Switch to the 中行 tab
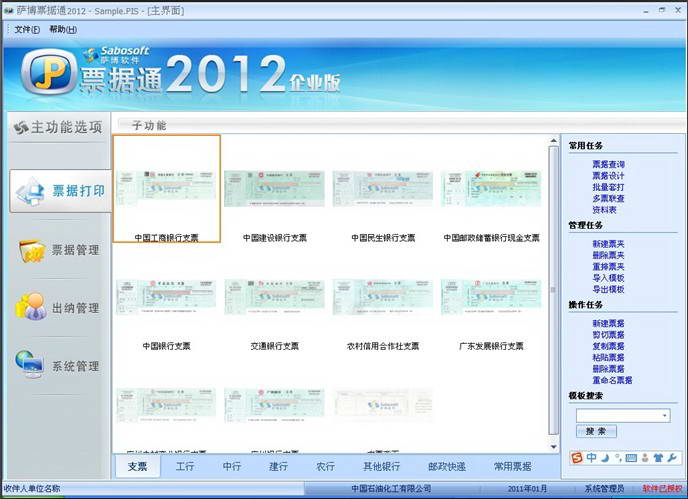The image size is (688, 499). [232, 467]
